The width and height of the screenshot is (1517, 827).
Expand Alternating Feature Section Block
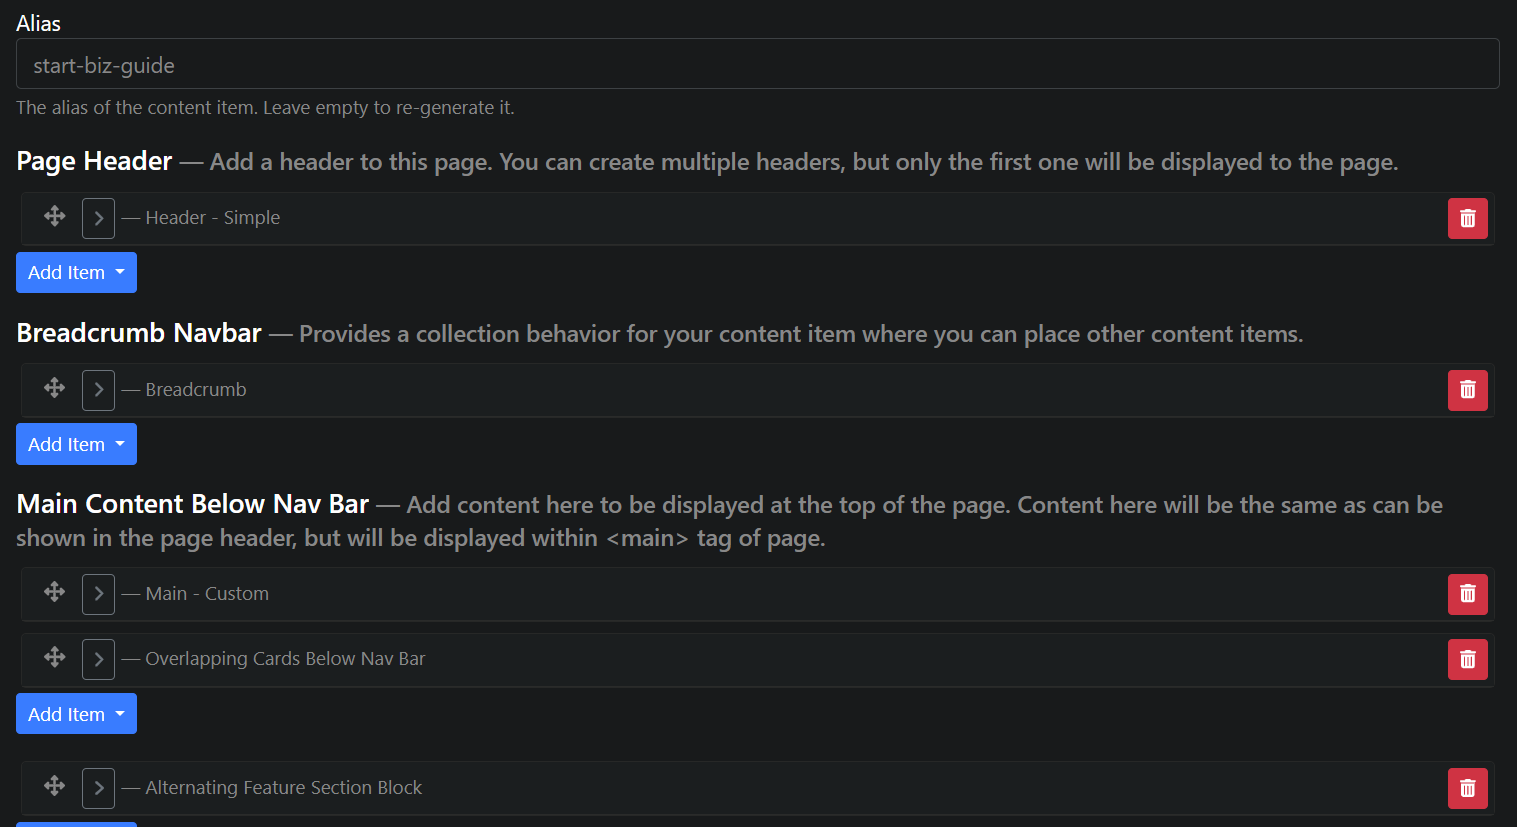[98, 788]
